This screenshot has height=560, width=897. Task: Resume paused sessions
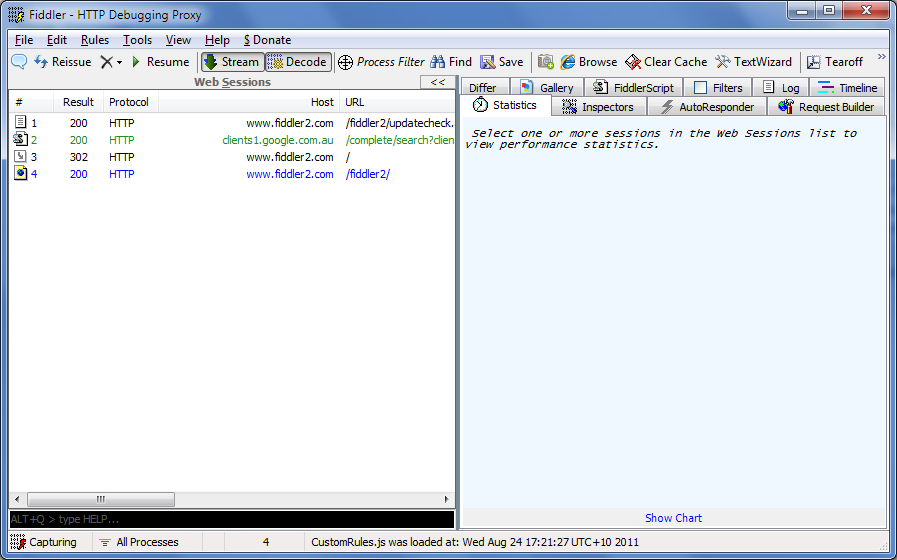coord(160,62)
